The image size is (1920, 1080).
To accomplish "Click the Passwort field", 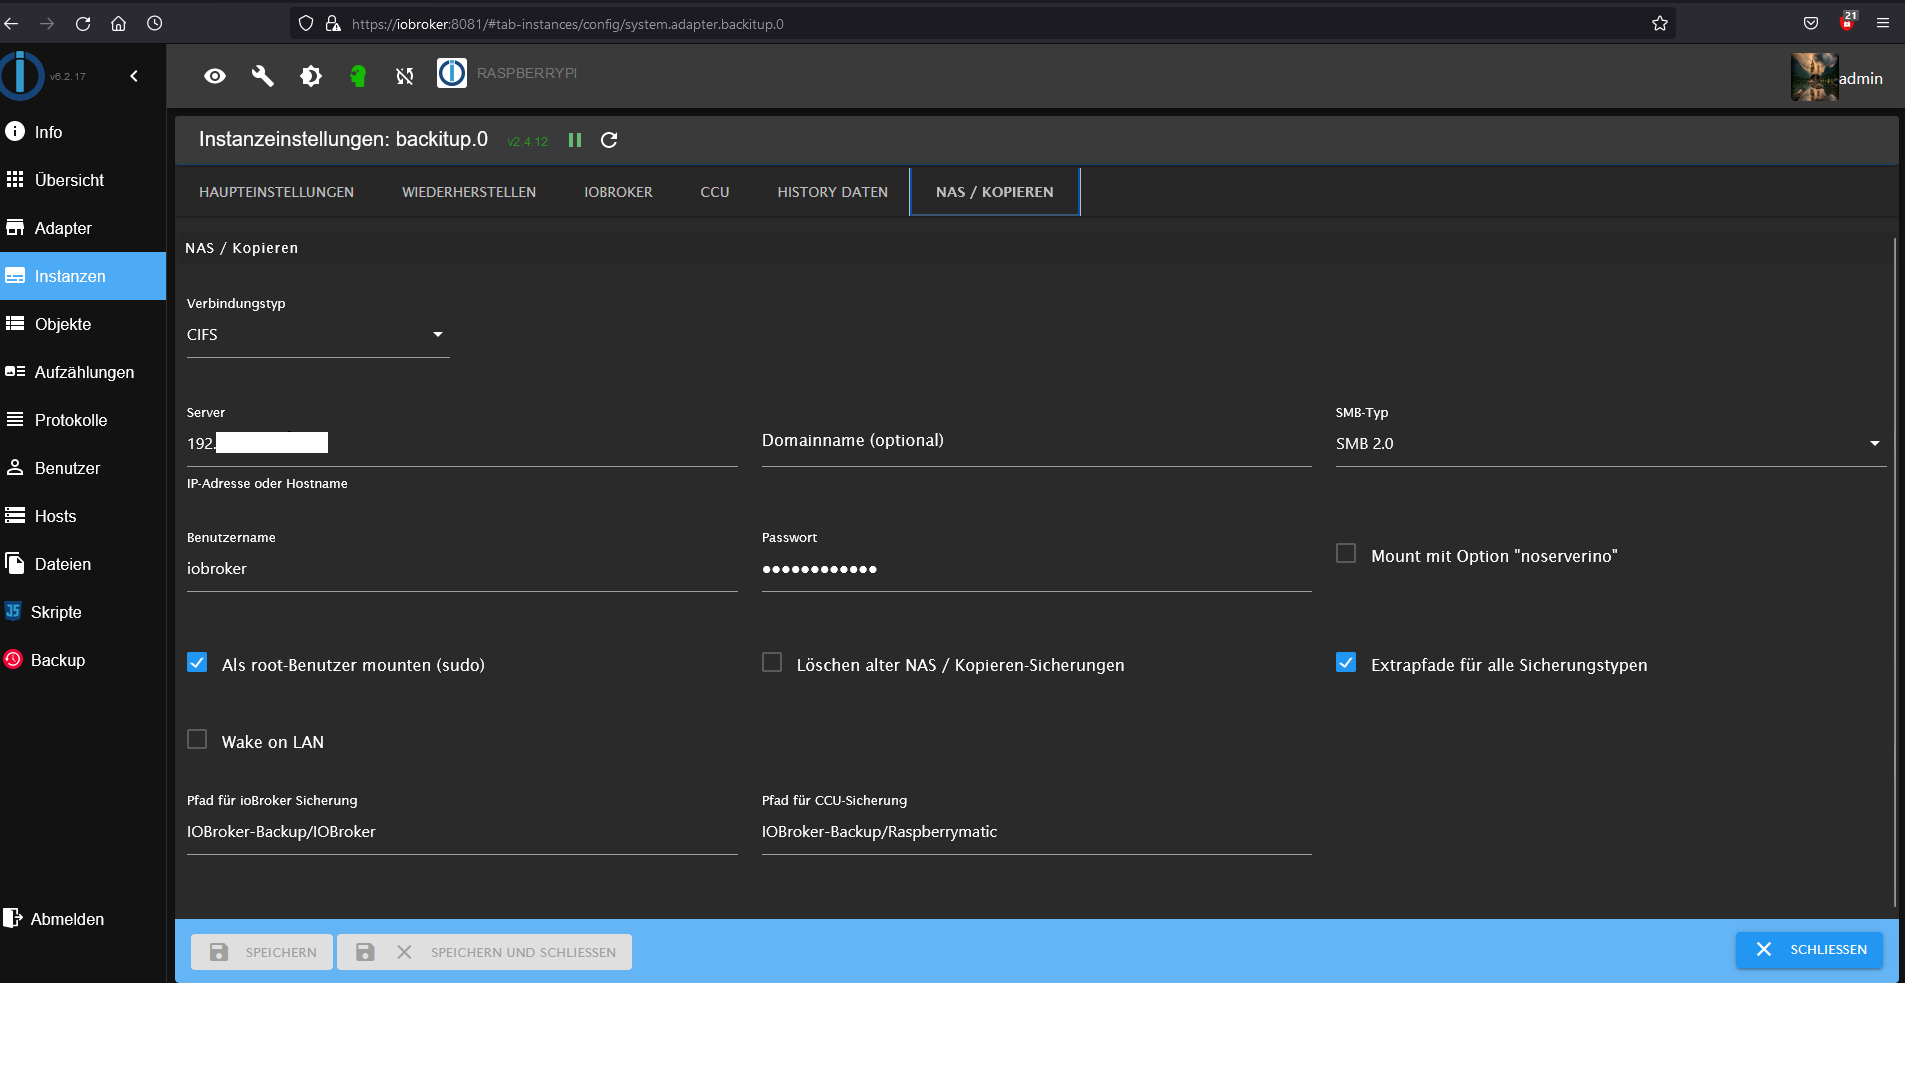I will 1036,569.
